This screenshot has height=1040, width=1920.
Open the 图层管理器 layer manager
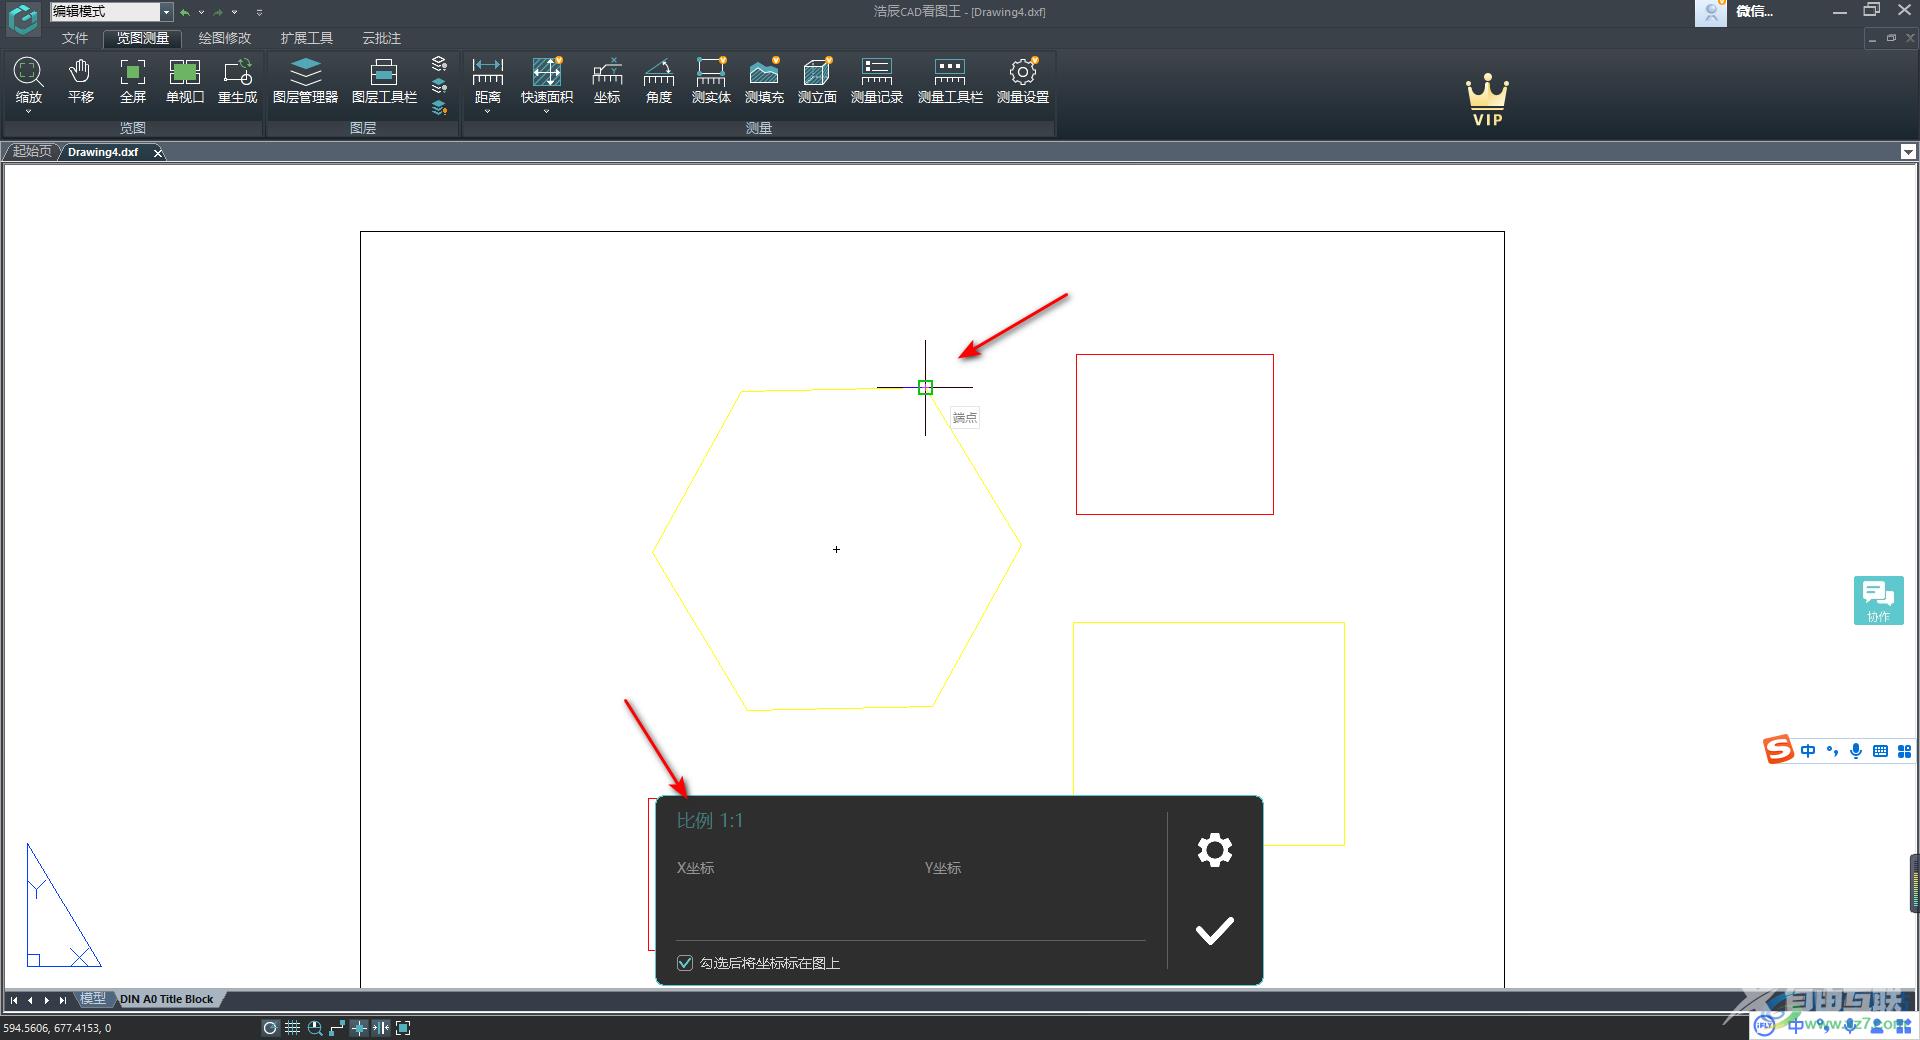[x=305, y=80]
